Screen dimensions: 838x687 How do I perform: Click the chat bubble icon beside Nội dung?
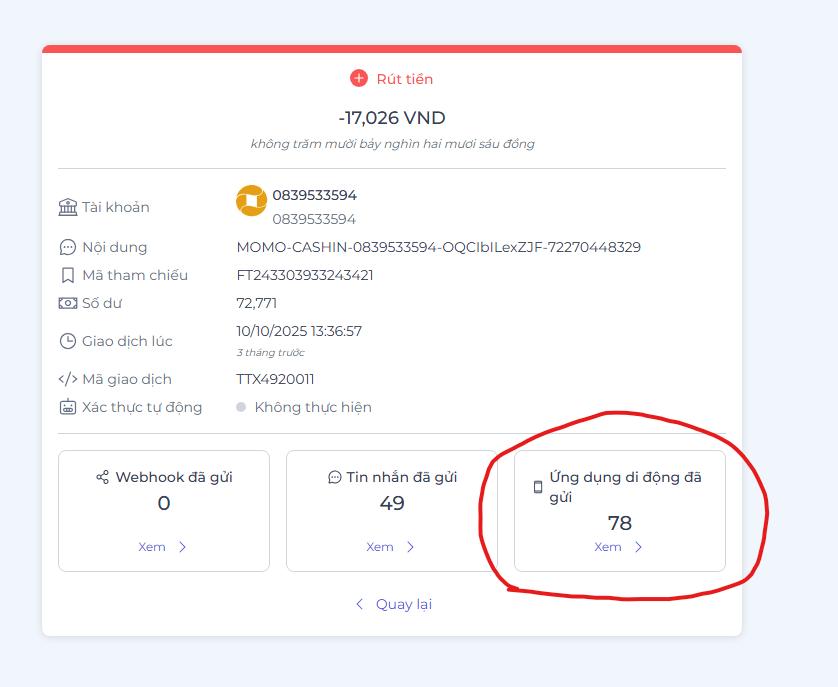(67, 247)
